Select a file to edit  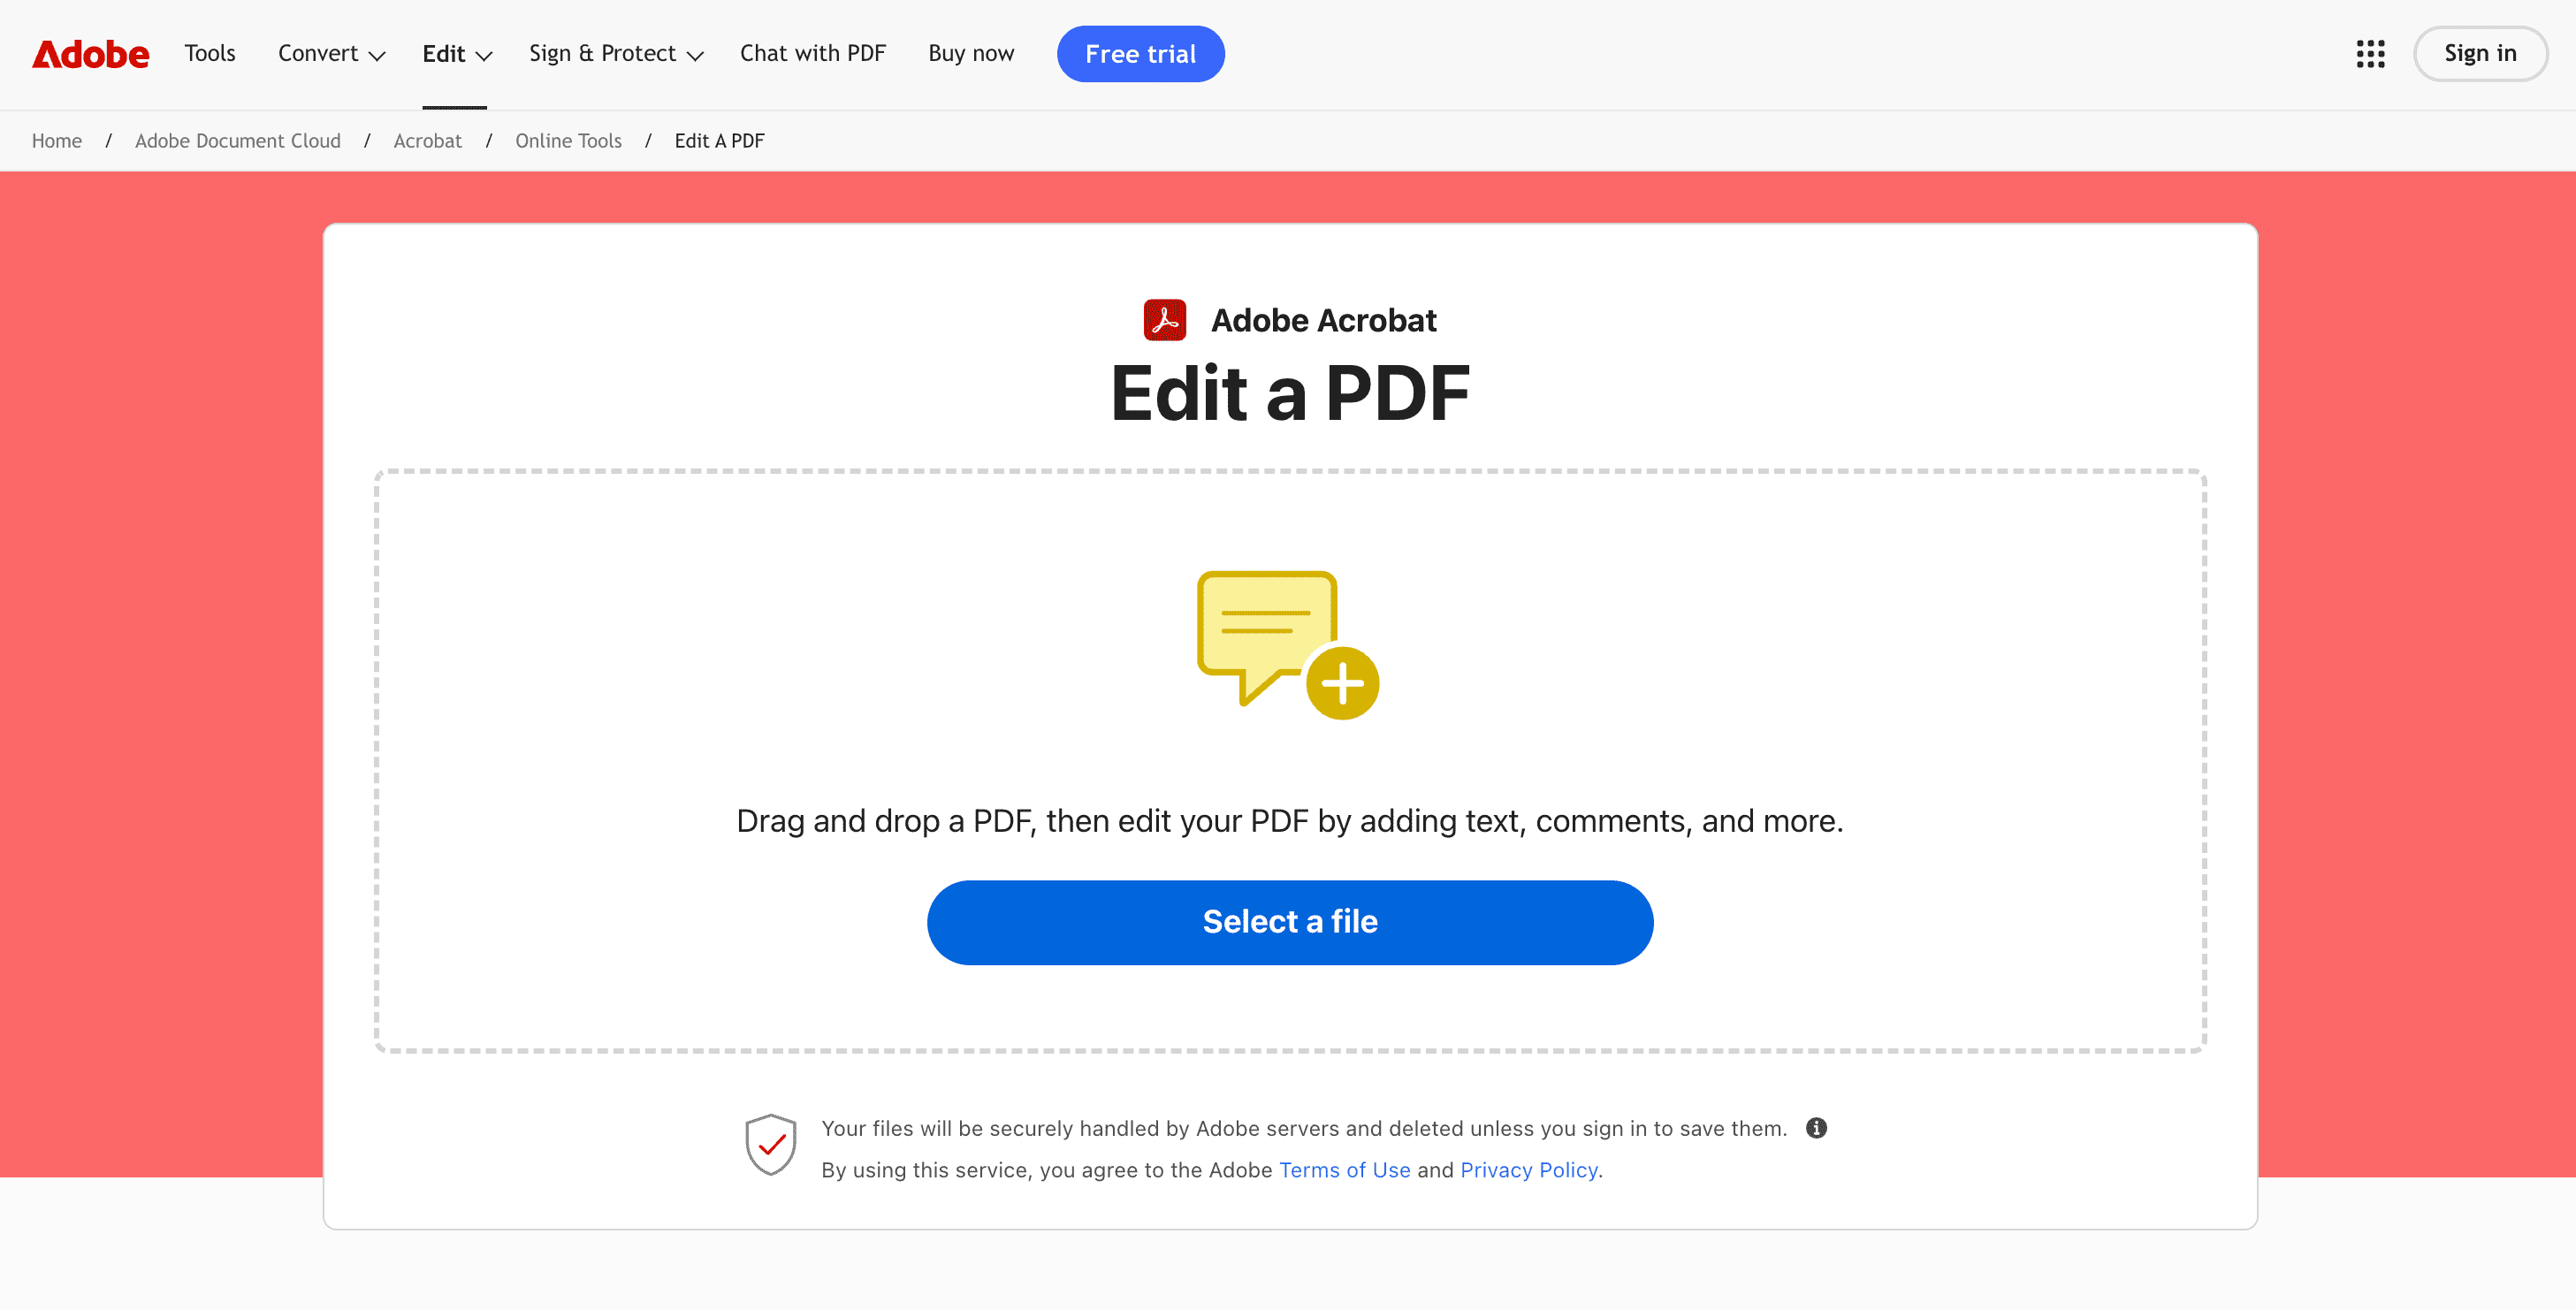point(1290,921)
